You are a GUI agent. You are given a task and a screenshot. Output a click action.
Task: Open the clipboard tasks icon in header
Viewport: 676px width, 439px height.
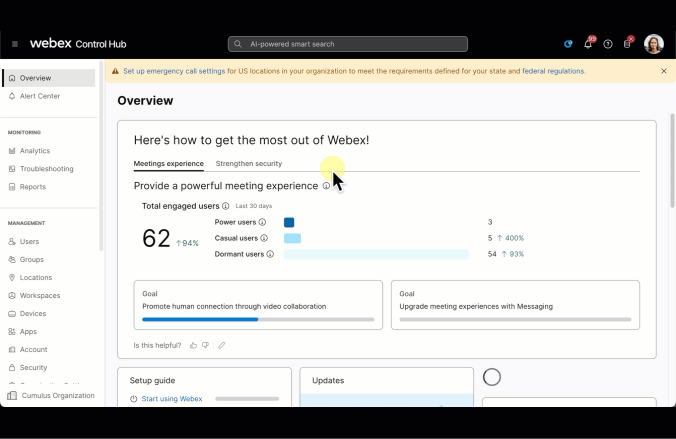627,44
